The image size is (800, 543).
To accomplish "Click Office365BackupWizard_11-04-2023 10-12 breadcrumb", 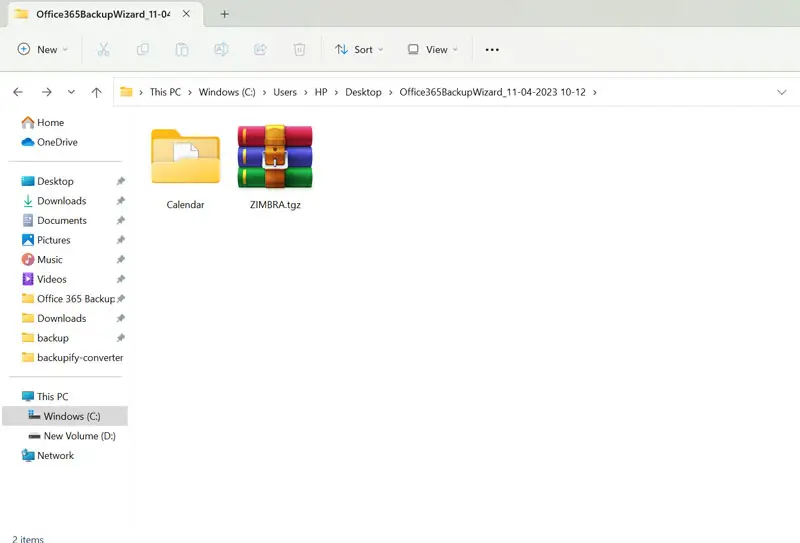I will pos(492,92).
